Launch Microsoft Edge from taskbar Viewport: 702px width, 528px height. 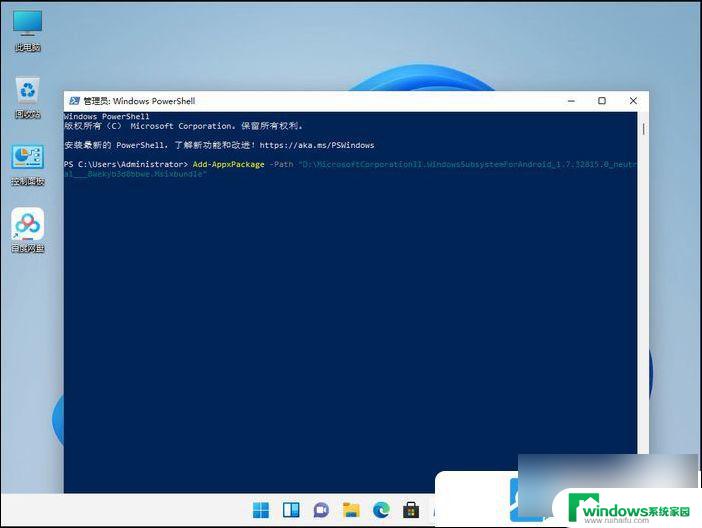[x=381, y=510]
